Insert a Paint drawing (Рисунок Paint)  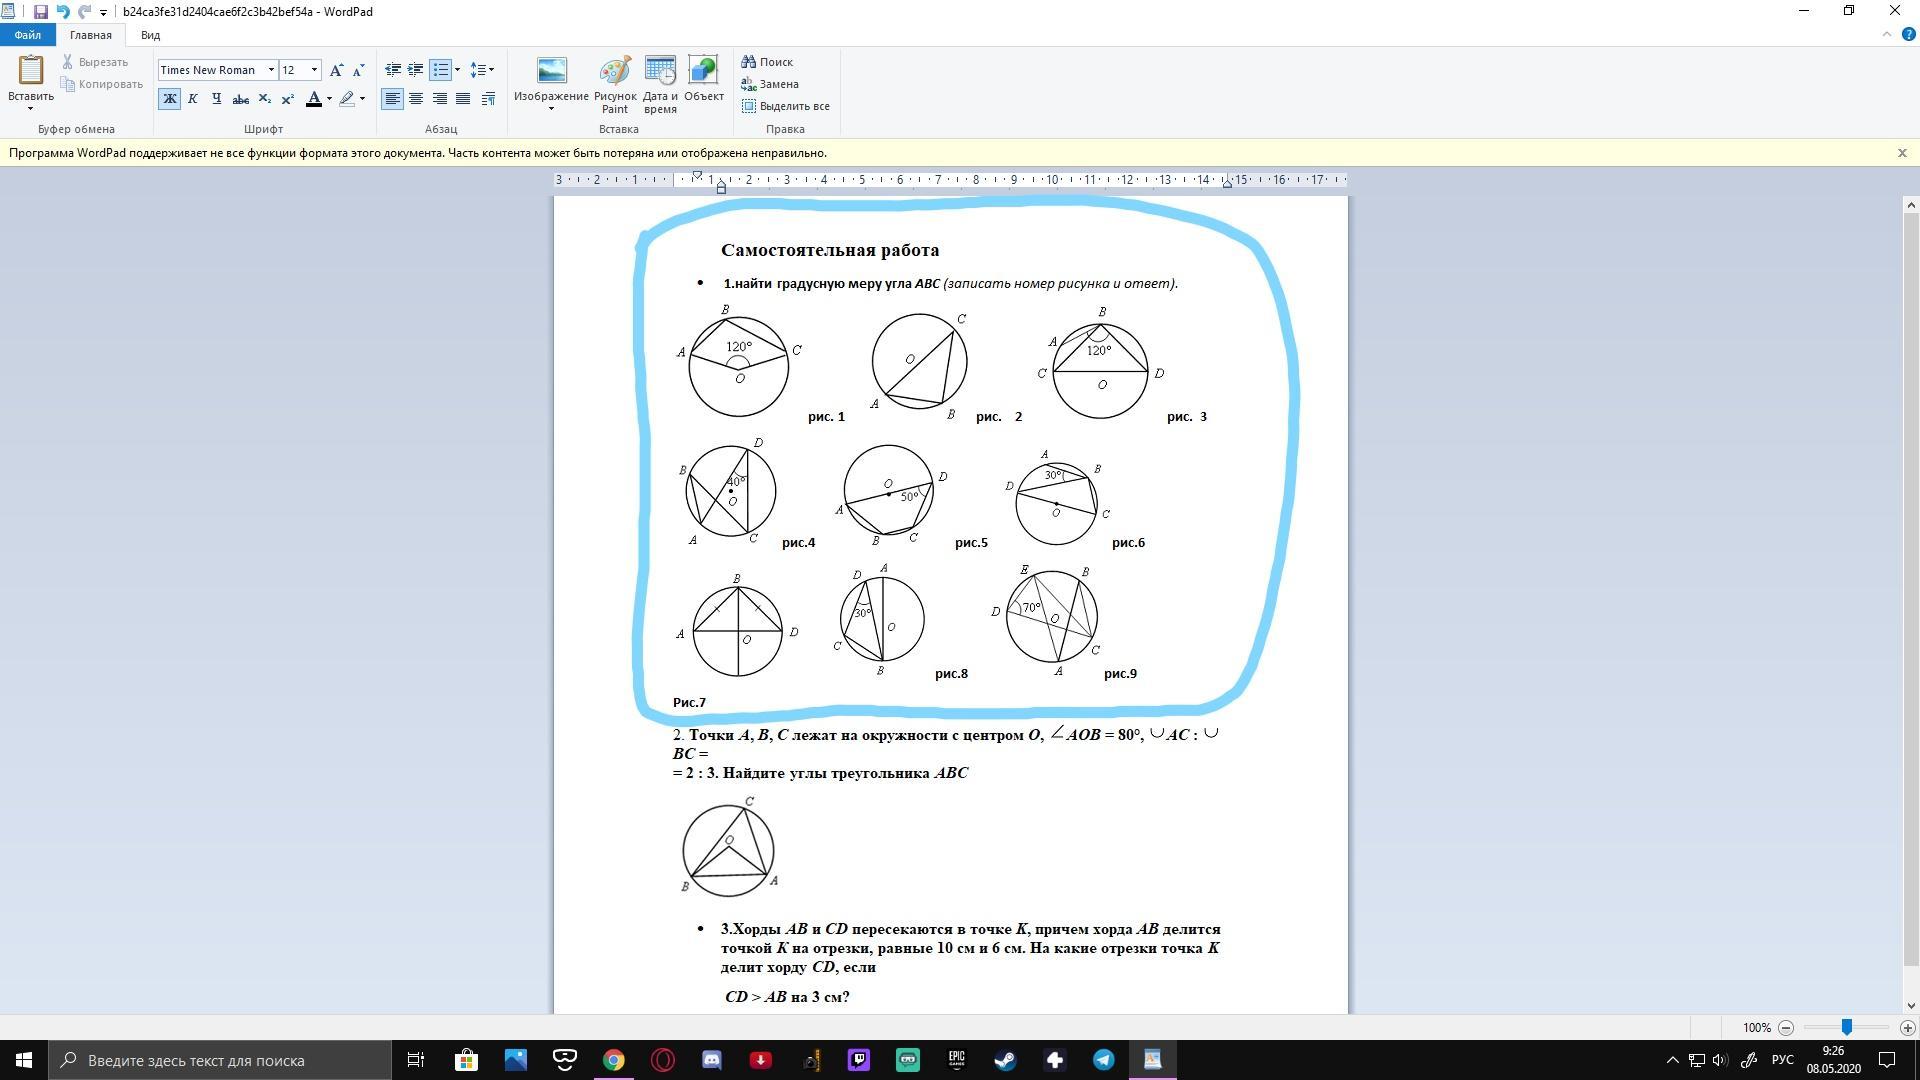coord(614,84)
